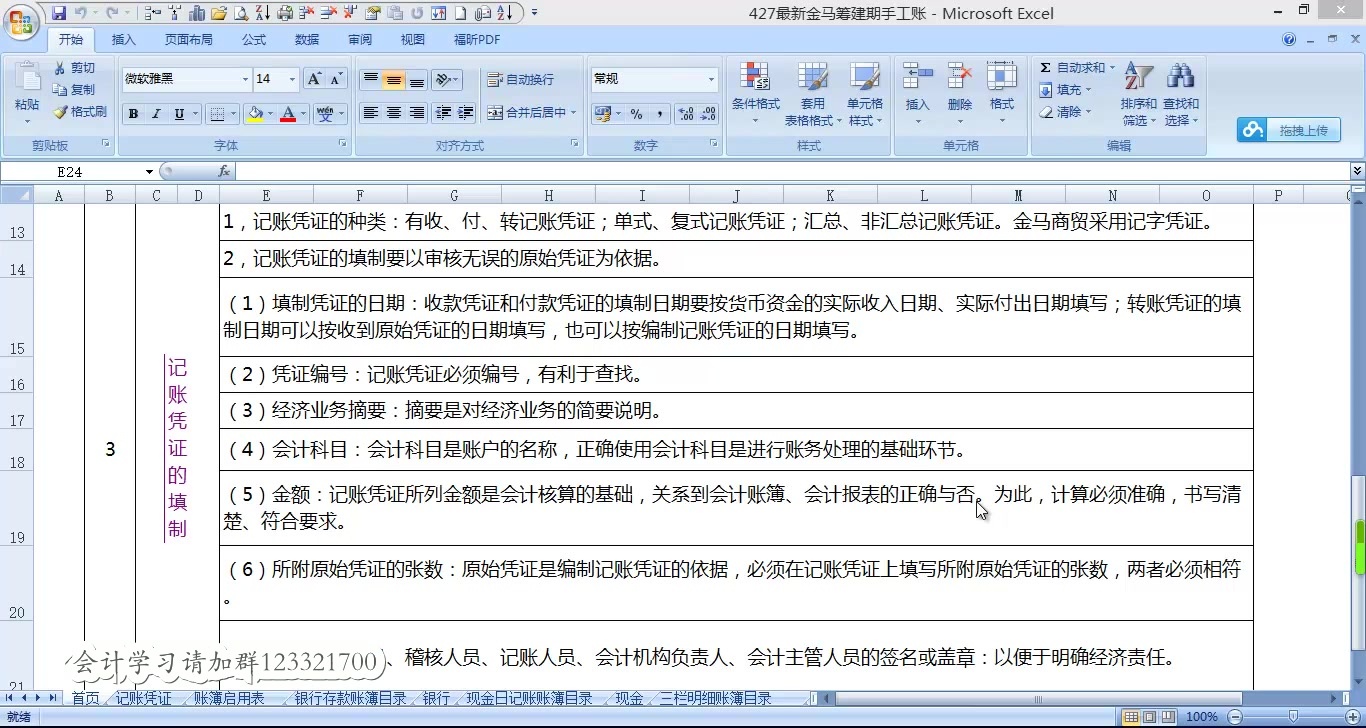Viewport: 1366px width, 728px height.
Task: Set middle vertical alignment
Action: [394, 80]
